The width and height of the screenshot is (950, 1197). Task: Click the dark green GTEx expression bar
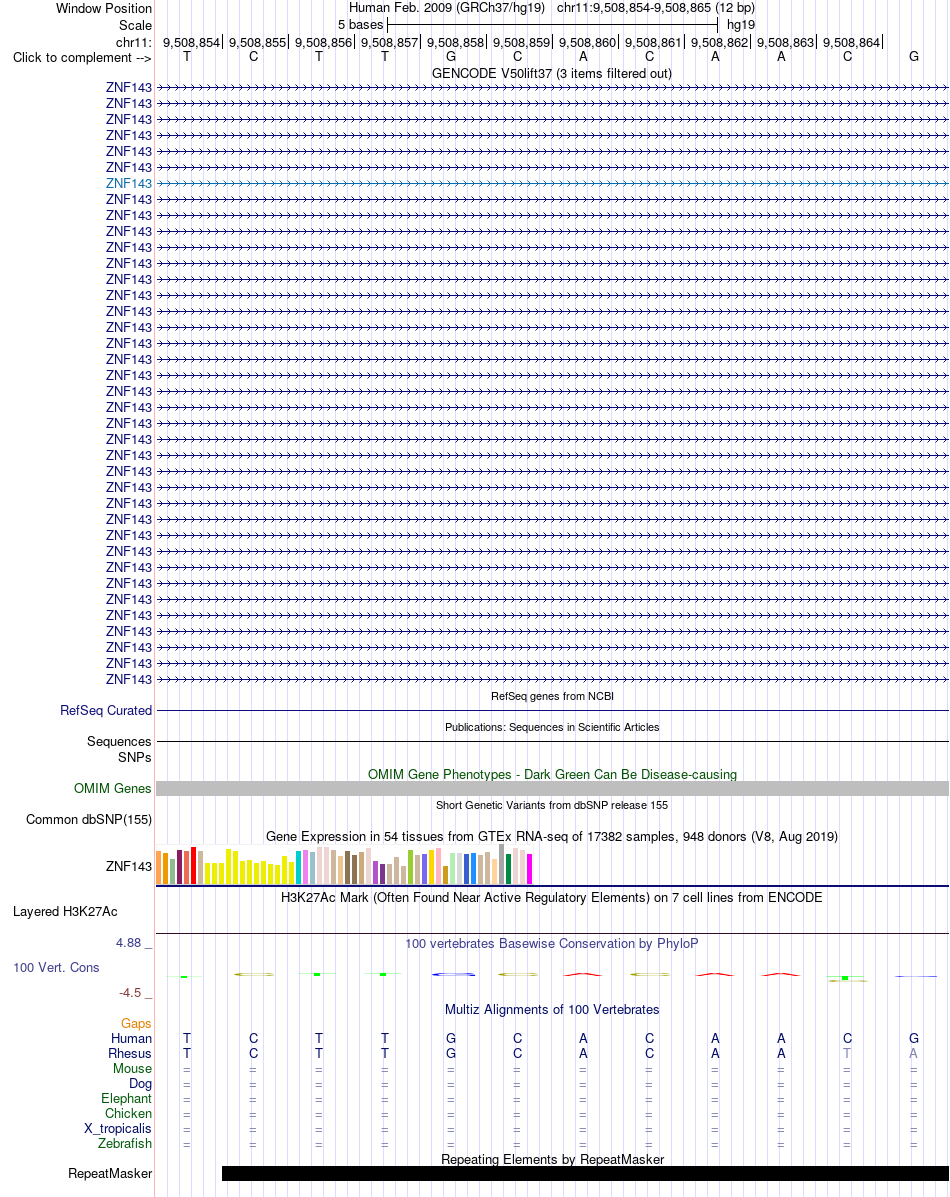509,869
